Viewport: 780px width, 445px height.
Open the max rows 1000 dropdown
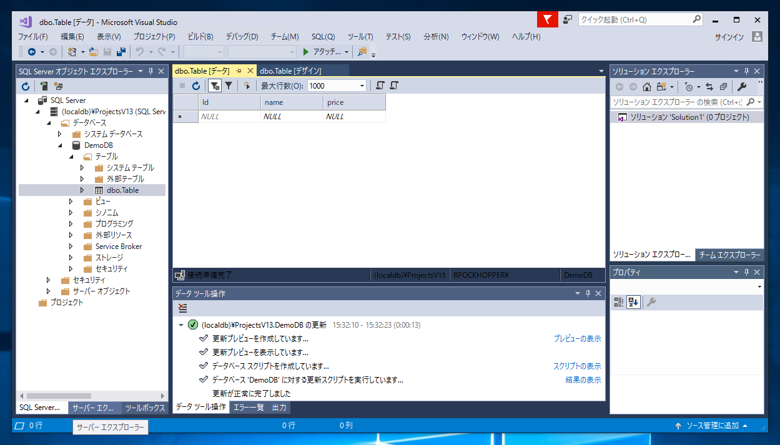click(362, 86)
